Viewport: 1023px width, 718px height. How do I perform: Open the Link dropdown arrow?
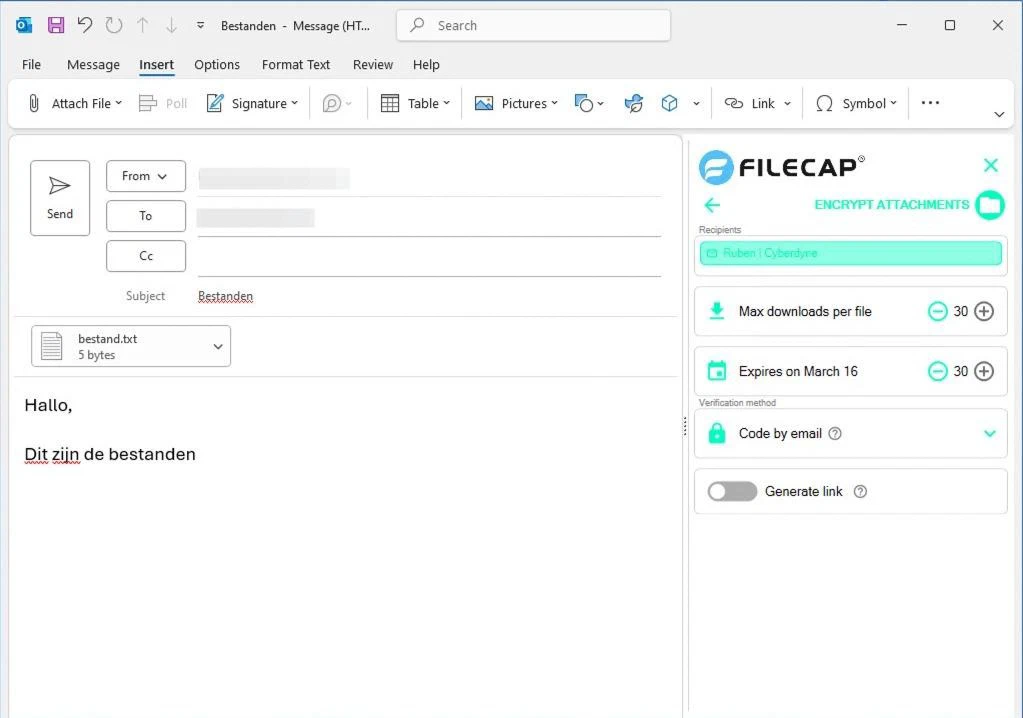pos(787,103)
